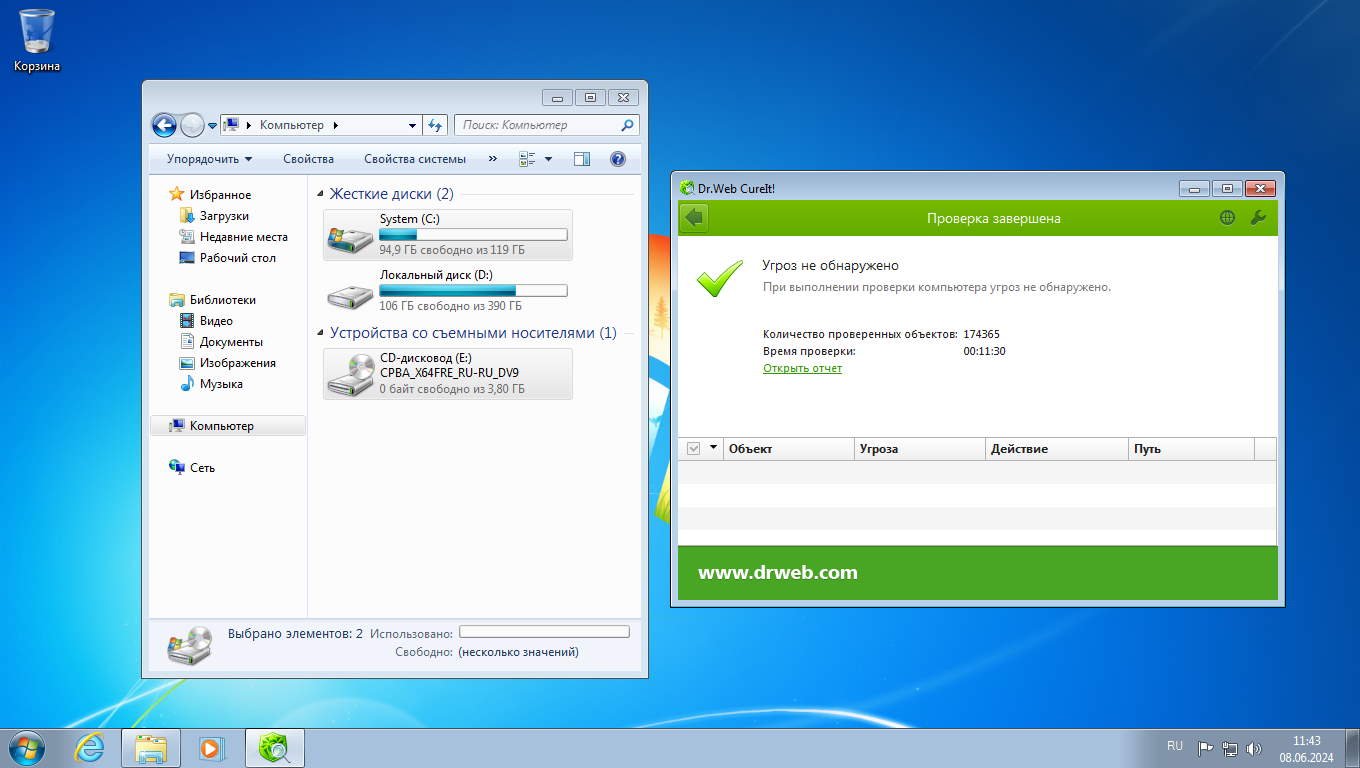Open the Открыть отчет link
The width and height of the screenshot is (1360, 768).
point(802,368)
